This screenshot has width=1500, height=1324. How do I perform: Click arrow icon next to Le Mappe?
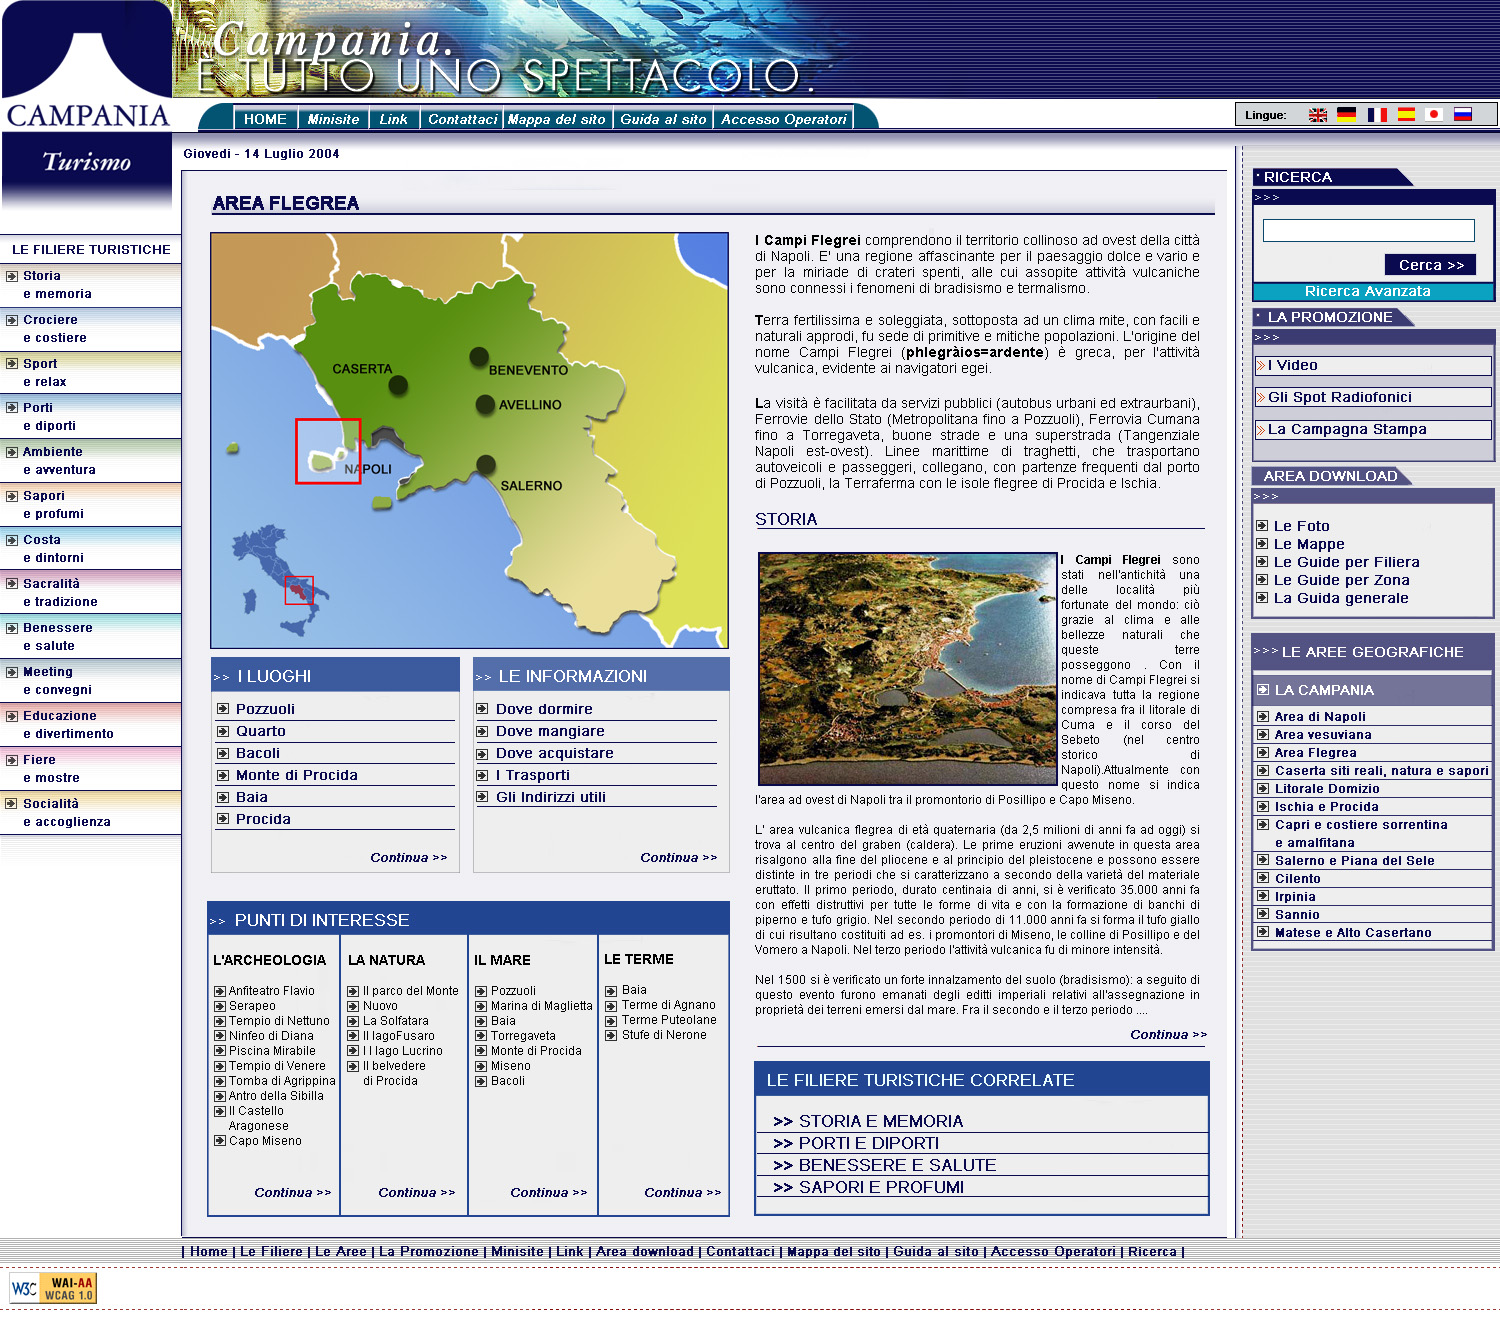pyautogui.click(x=1262, y=544)
